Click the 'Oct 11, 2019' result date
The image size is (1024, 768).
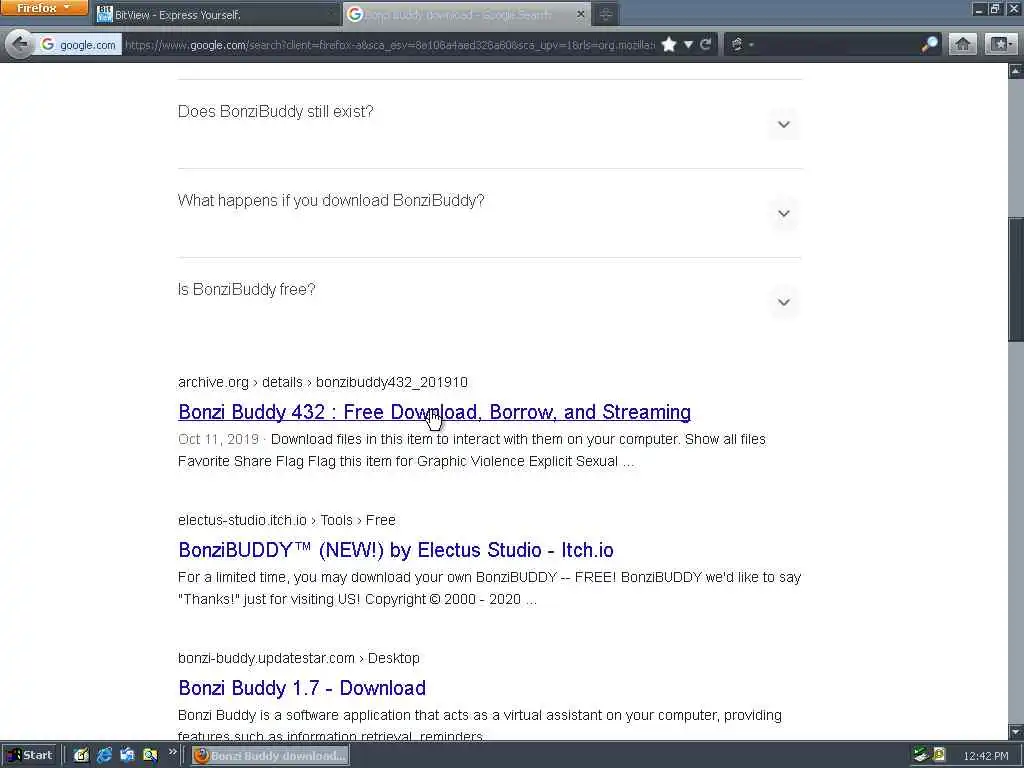click(x=218, y=439)
